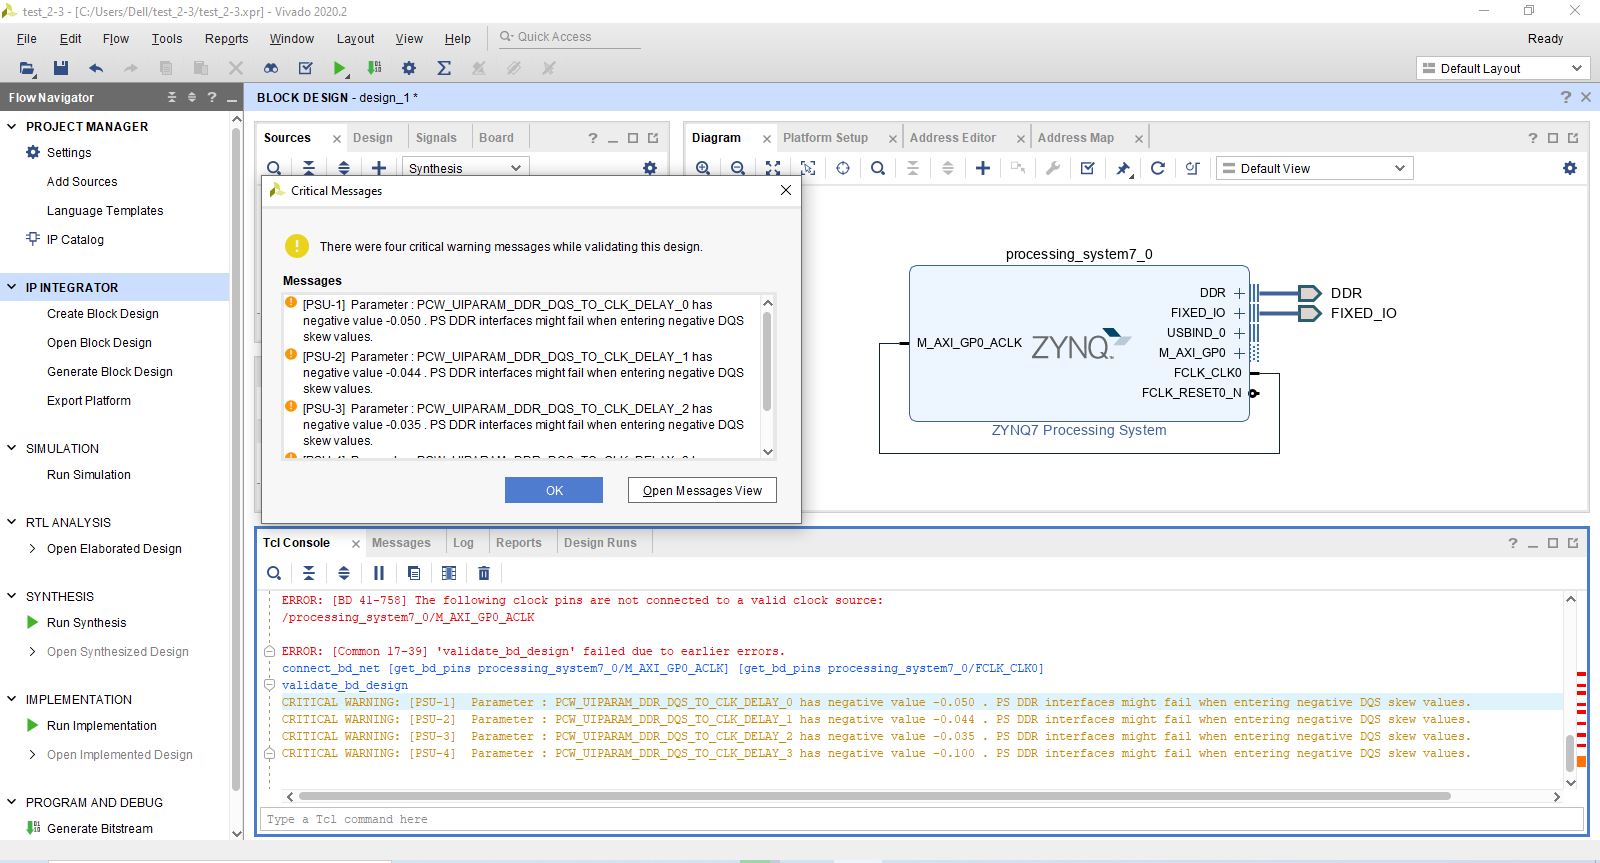Collapse the RTL ANALYSIS section

pyautogui.click(x=12, y=523)
